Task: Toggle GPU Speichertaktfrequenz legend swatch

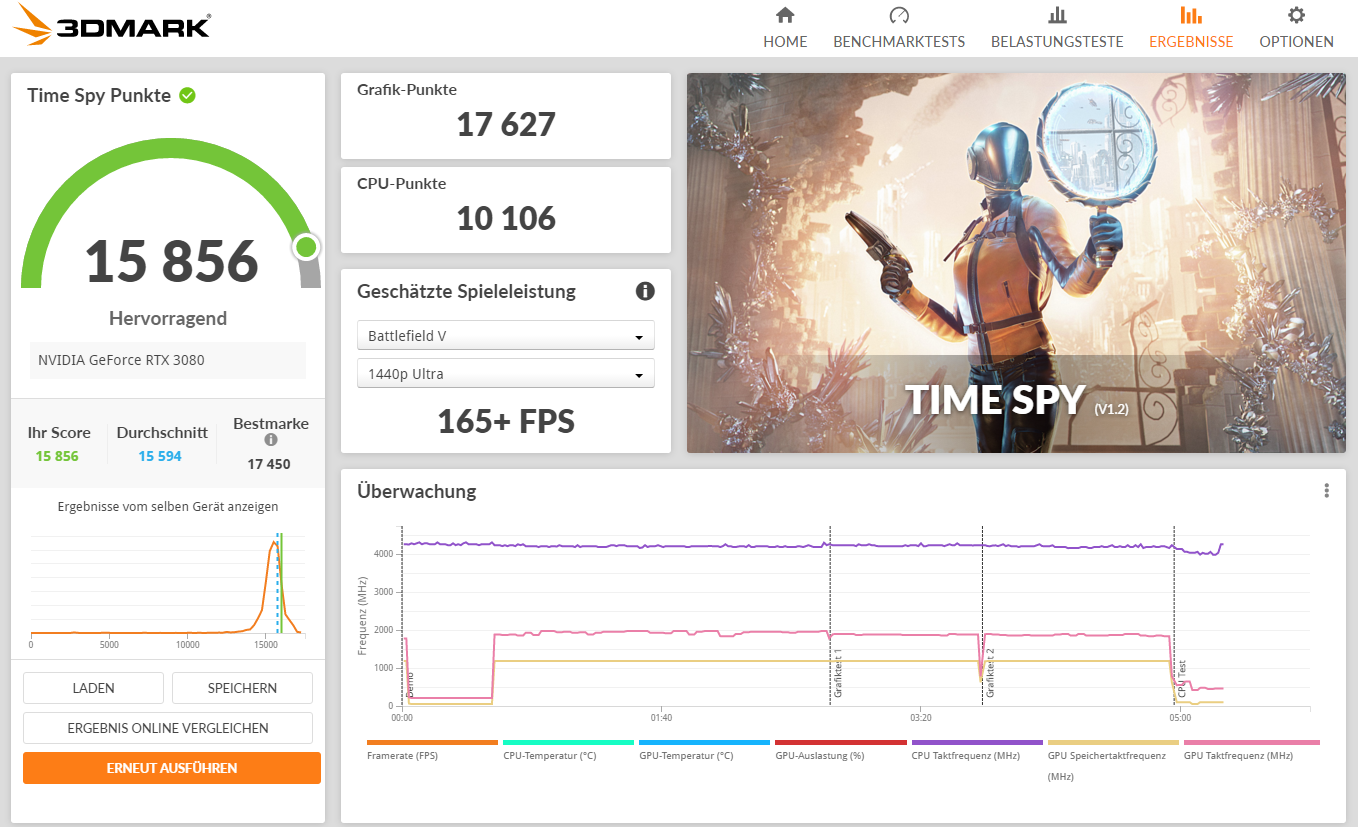Action: 1113,743
